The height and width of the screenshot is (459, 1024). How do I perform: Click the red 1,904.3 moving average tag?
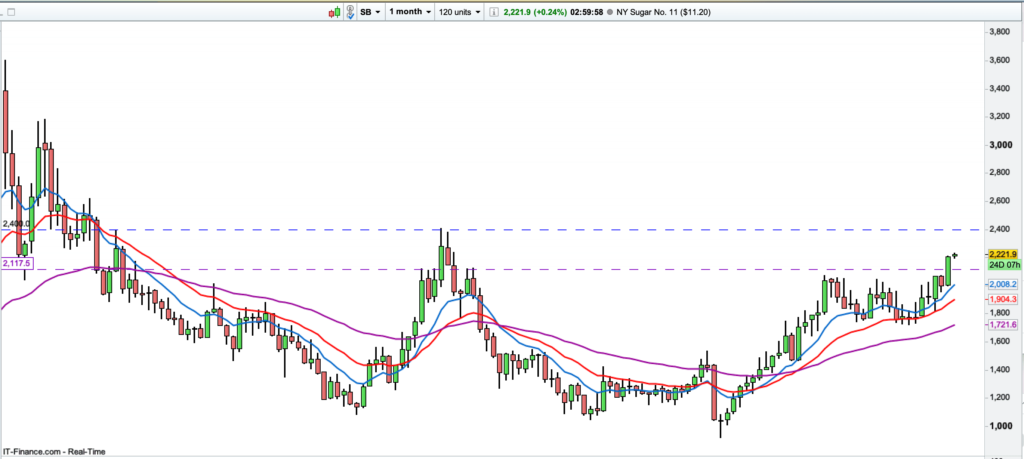pos(1001,299)
